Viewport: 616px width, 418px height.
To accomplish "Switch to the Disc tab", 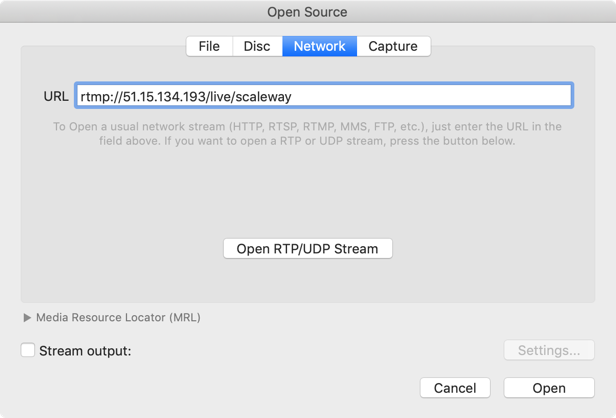I will tap(257, 46).
